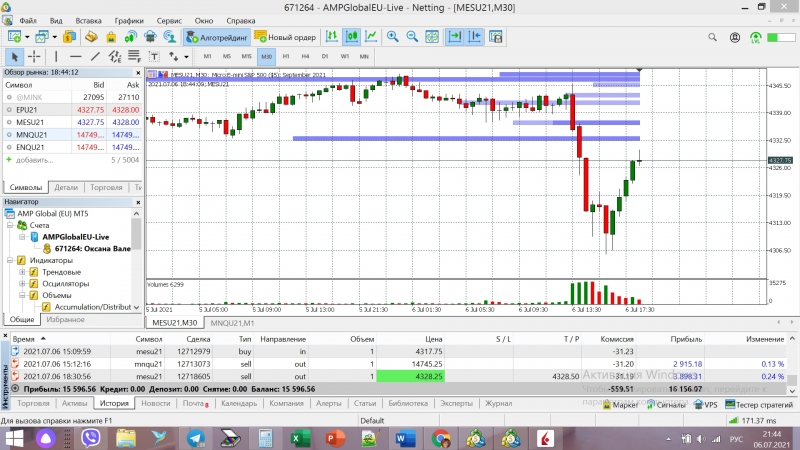Select the arrow cursor tool

coord(14,57)
